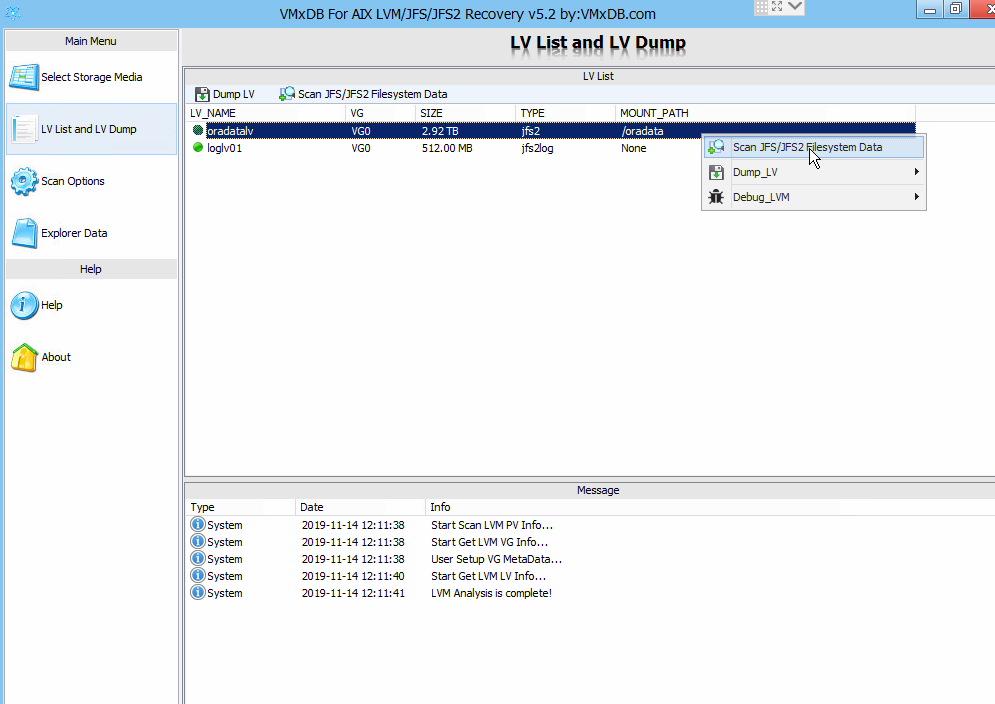Go to LV List and LV Dump page

(91, 130)
